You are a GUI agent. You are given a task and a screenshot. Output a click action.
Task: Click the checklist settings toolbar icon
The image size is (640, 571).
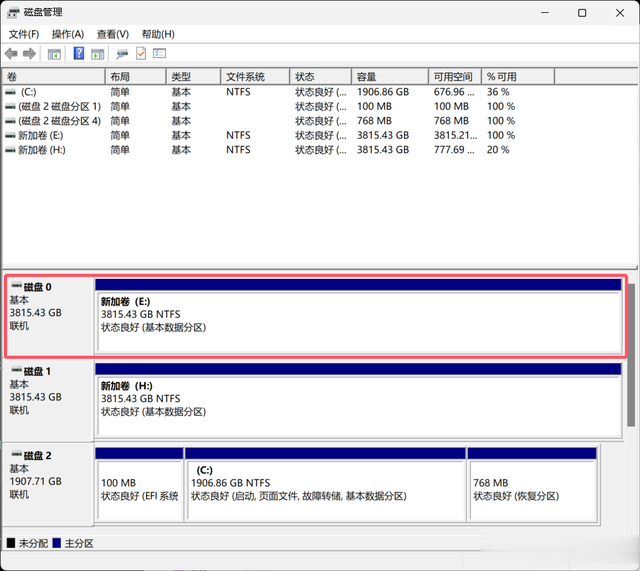(160, 53)
